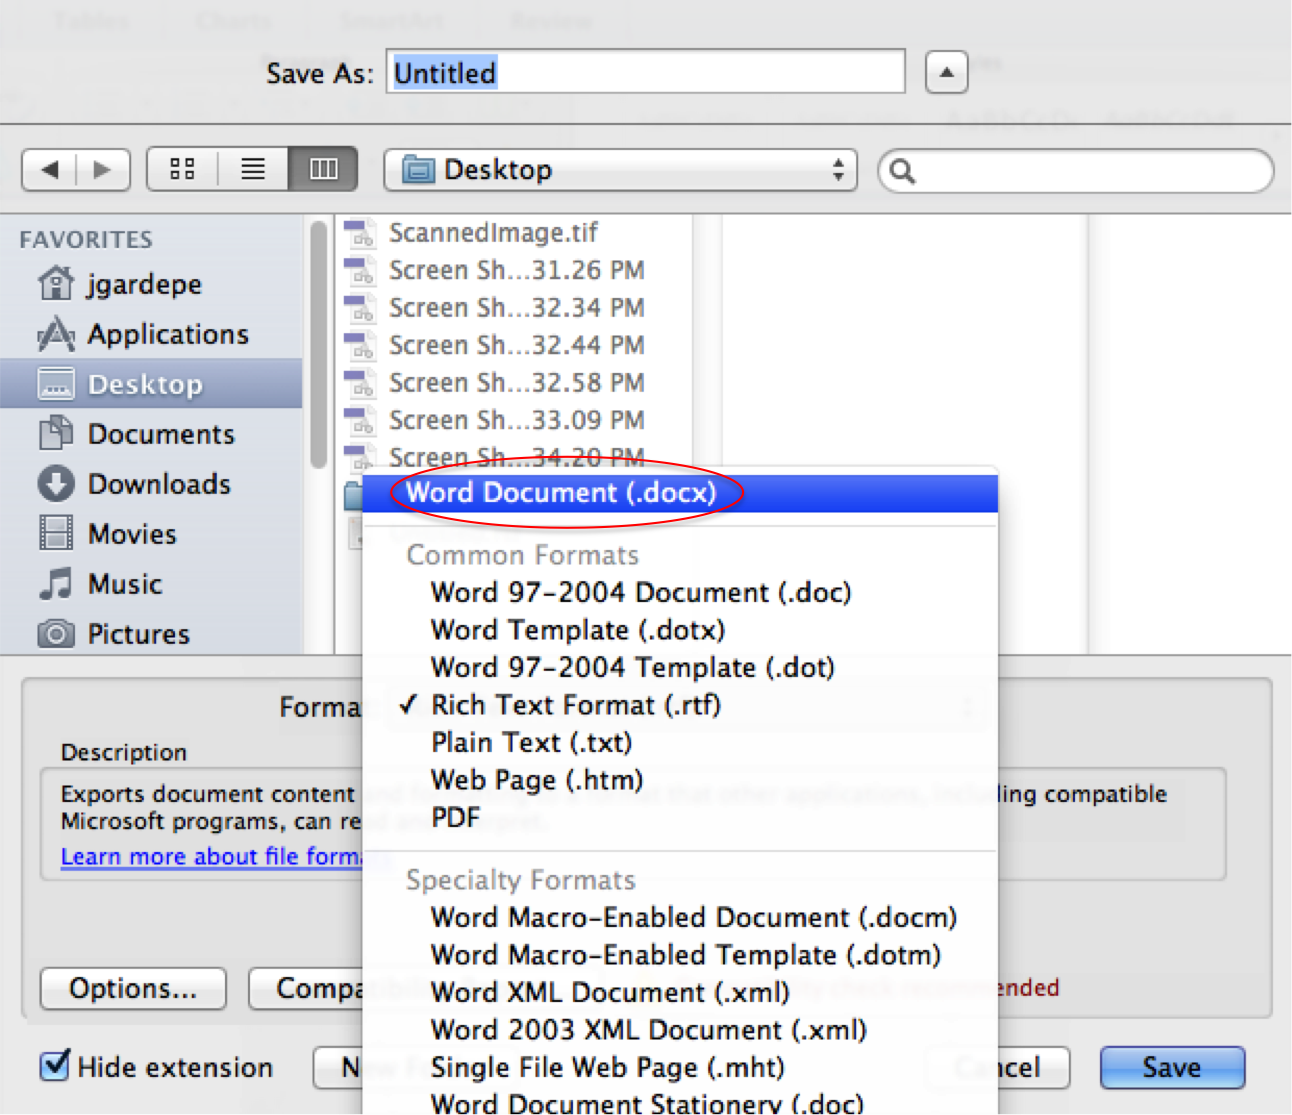1292x1115 pixels.
Task: Collapse the dialog with the triangle button
Action: click(946, 72)
